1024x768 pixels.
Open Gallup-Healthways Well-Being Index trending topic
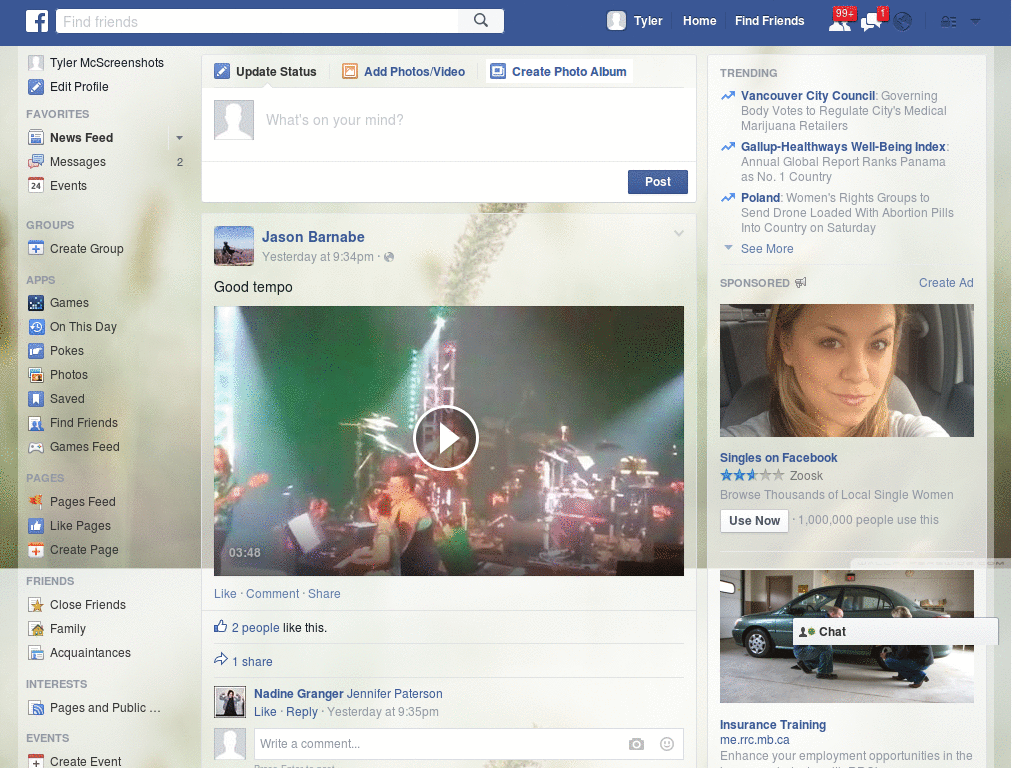point(843,147)
